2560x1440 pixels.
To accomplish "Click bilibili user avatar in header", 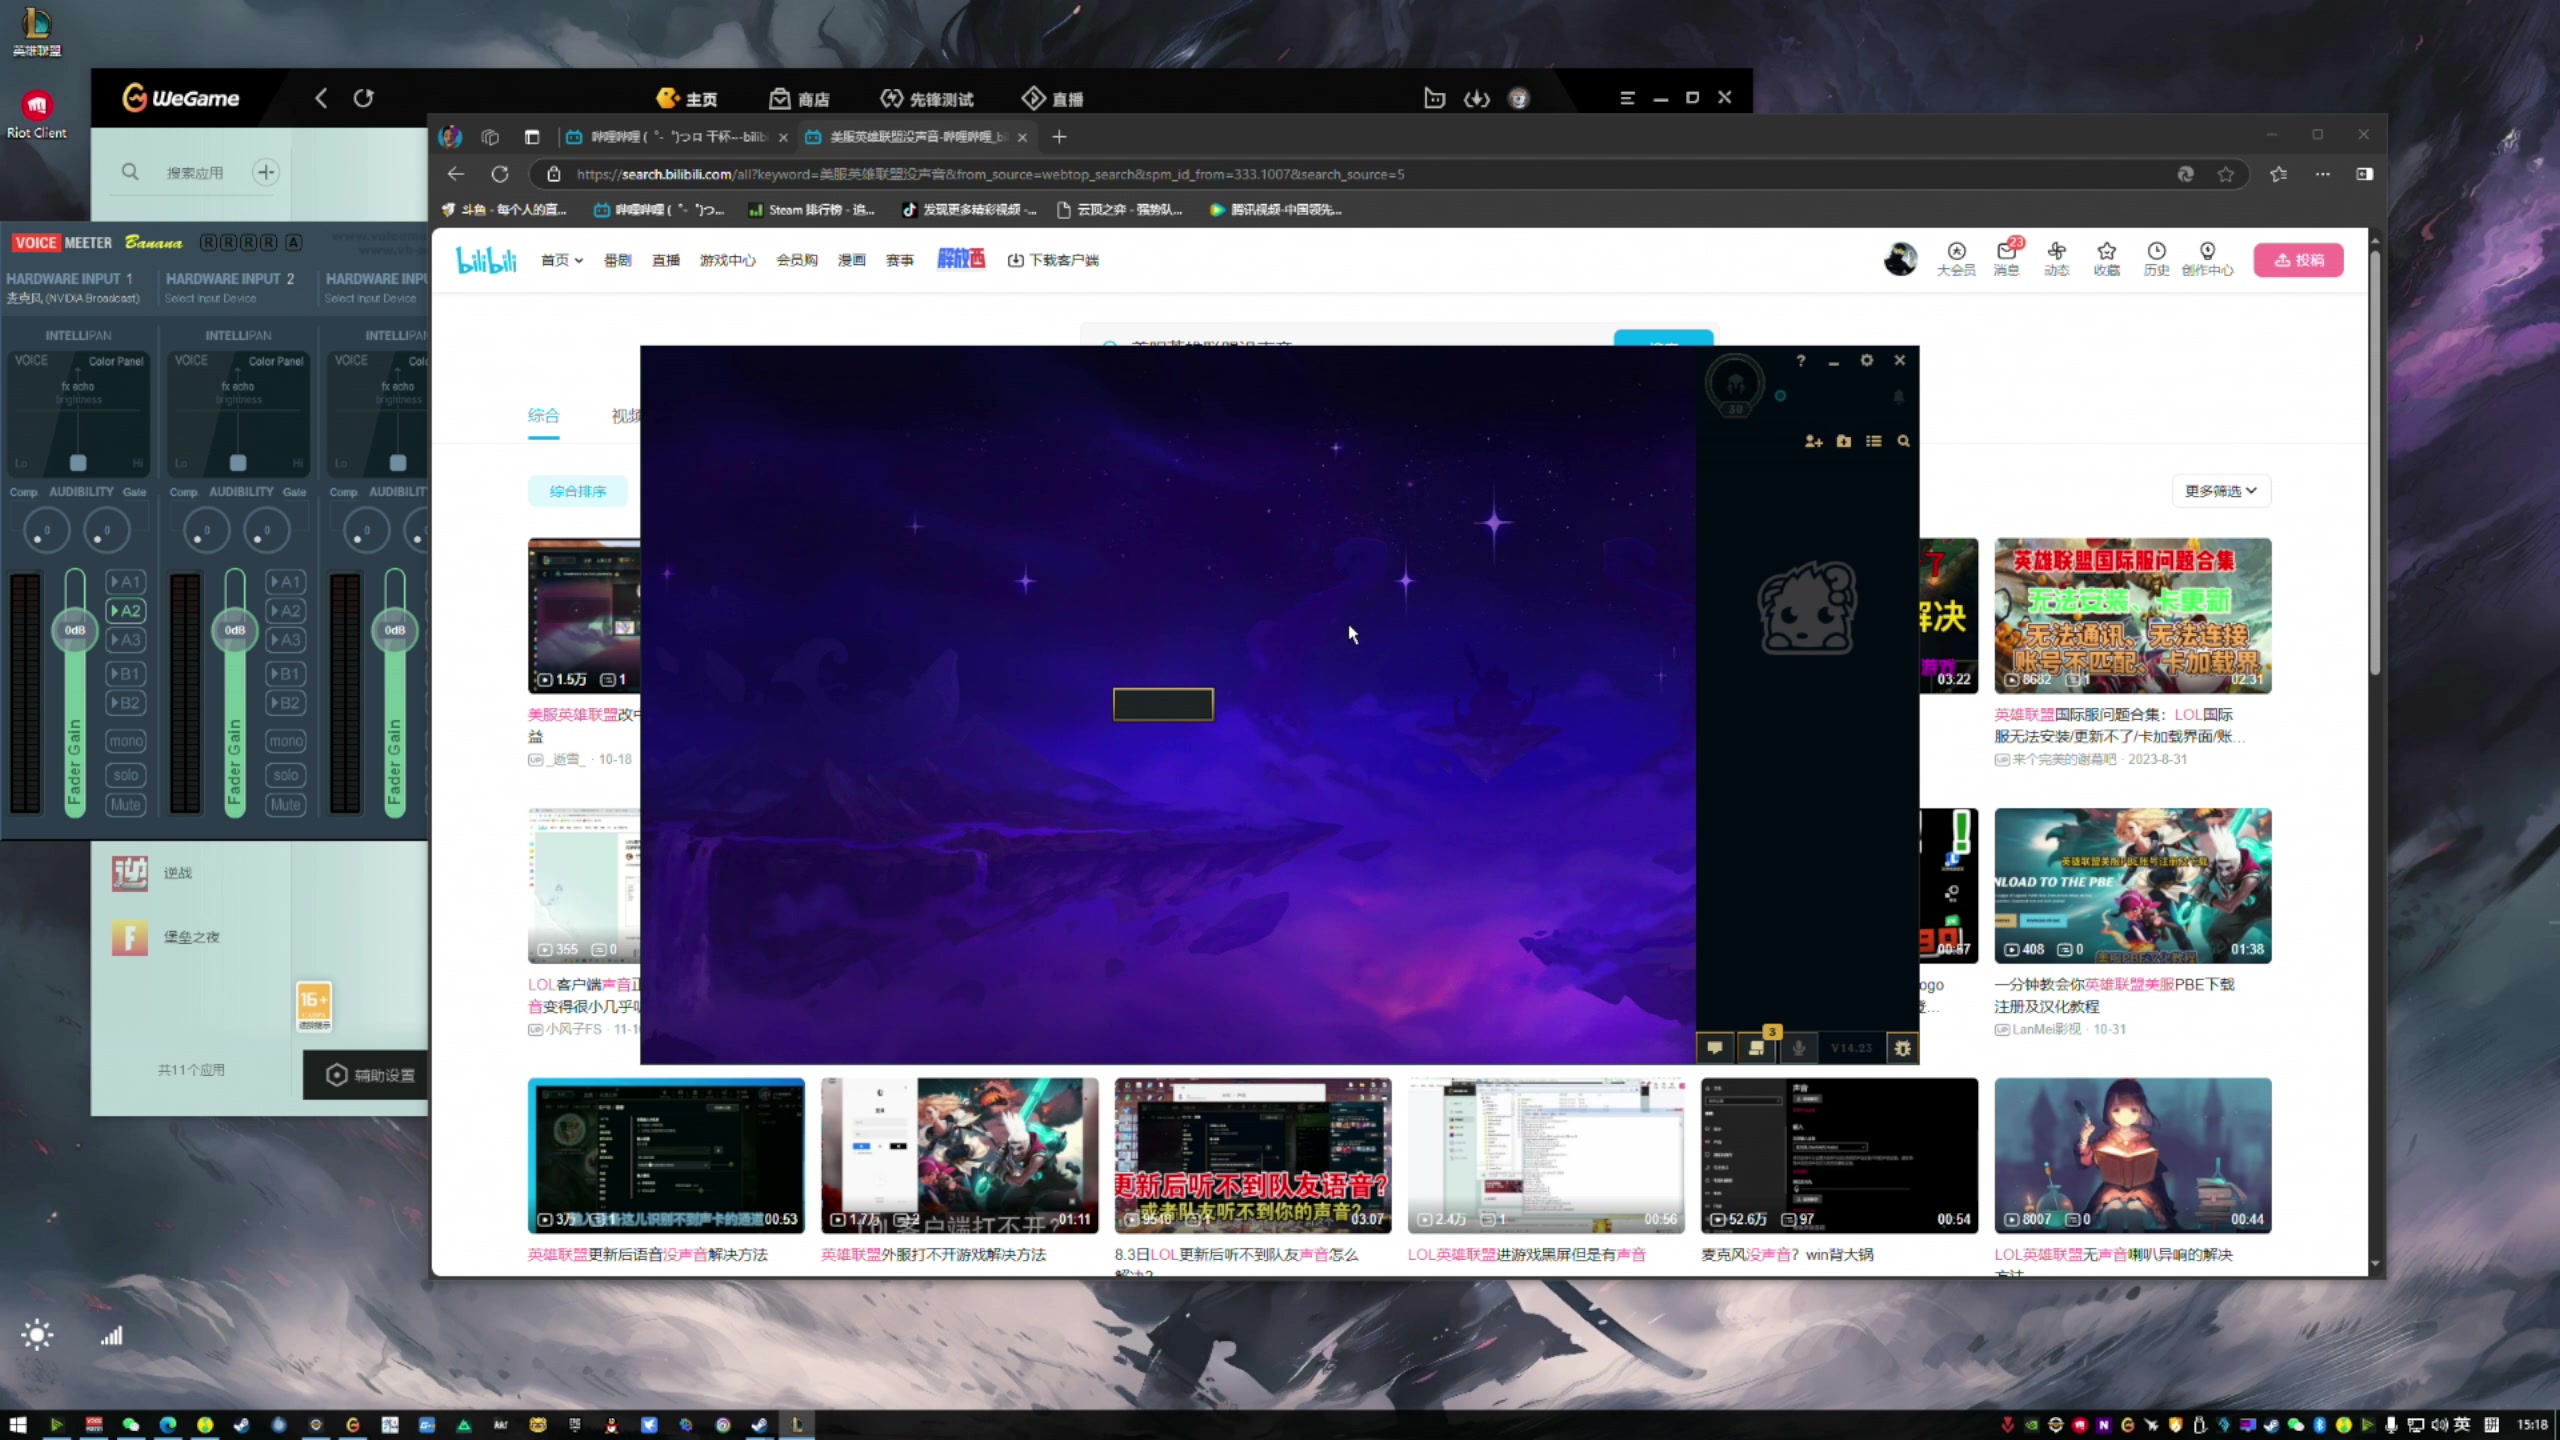I will click(1900, 259).
